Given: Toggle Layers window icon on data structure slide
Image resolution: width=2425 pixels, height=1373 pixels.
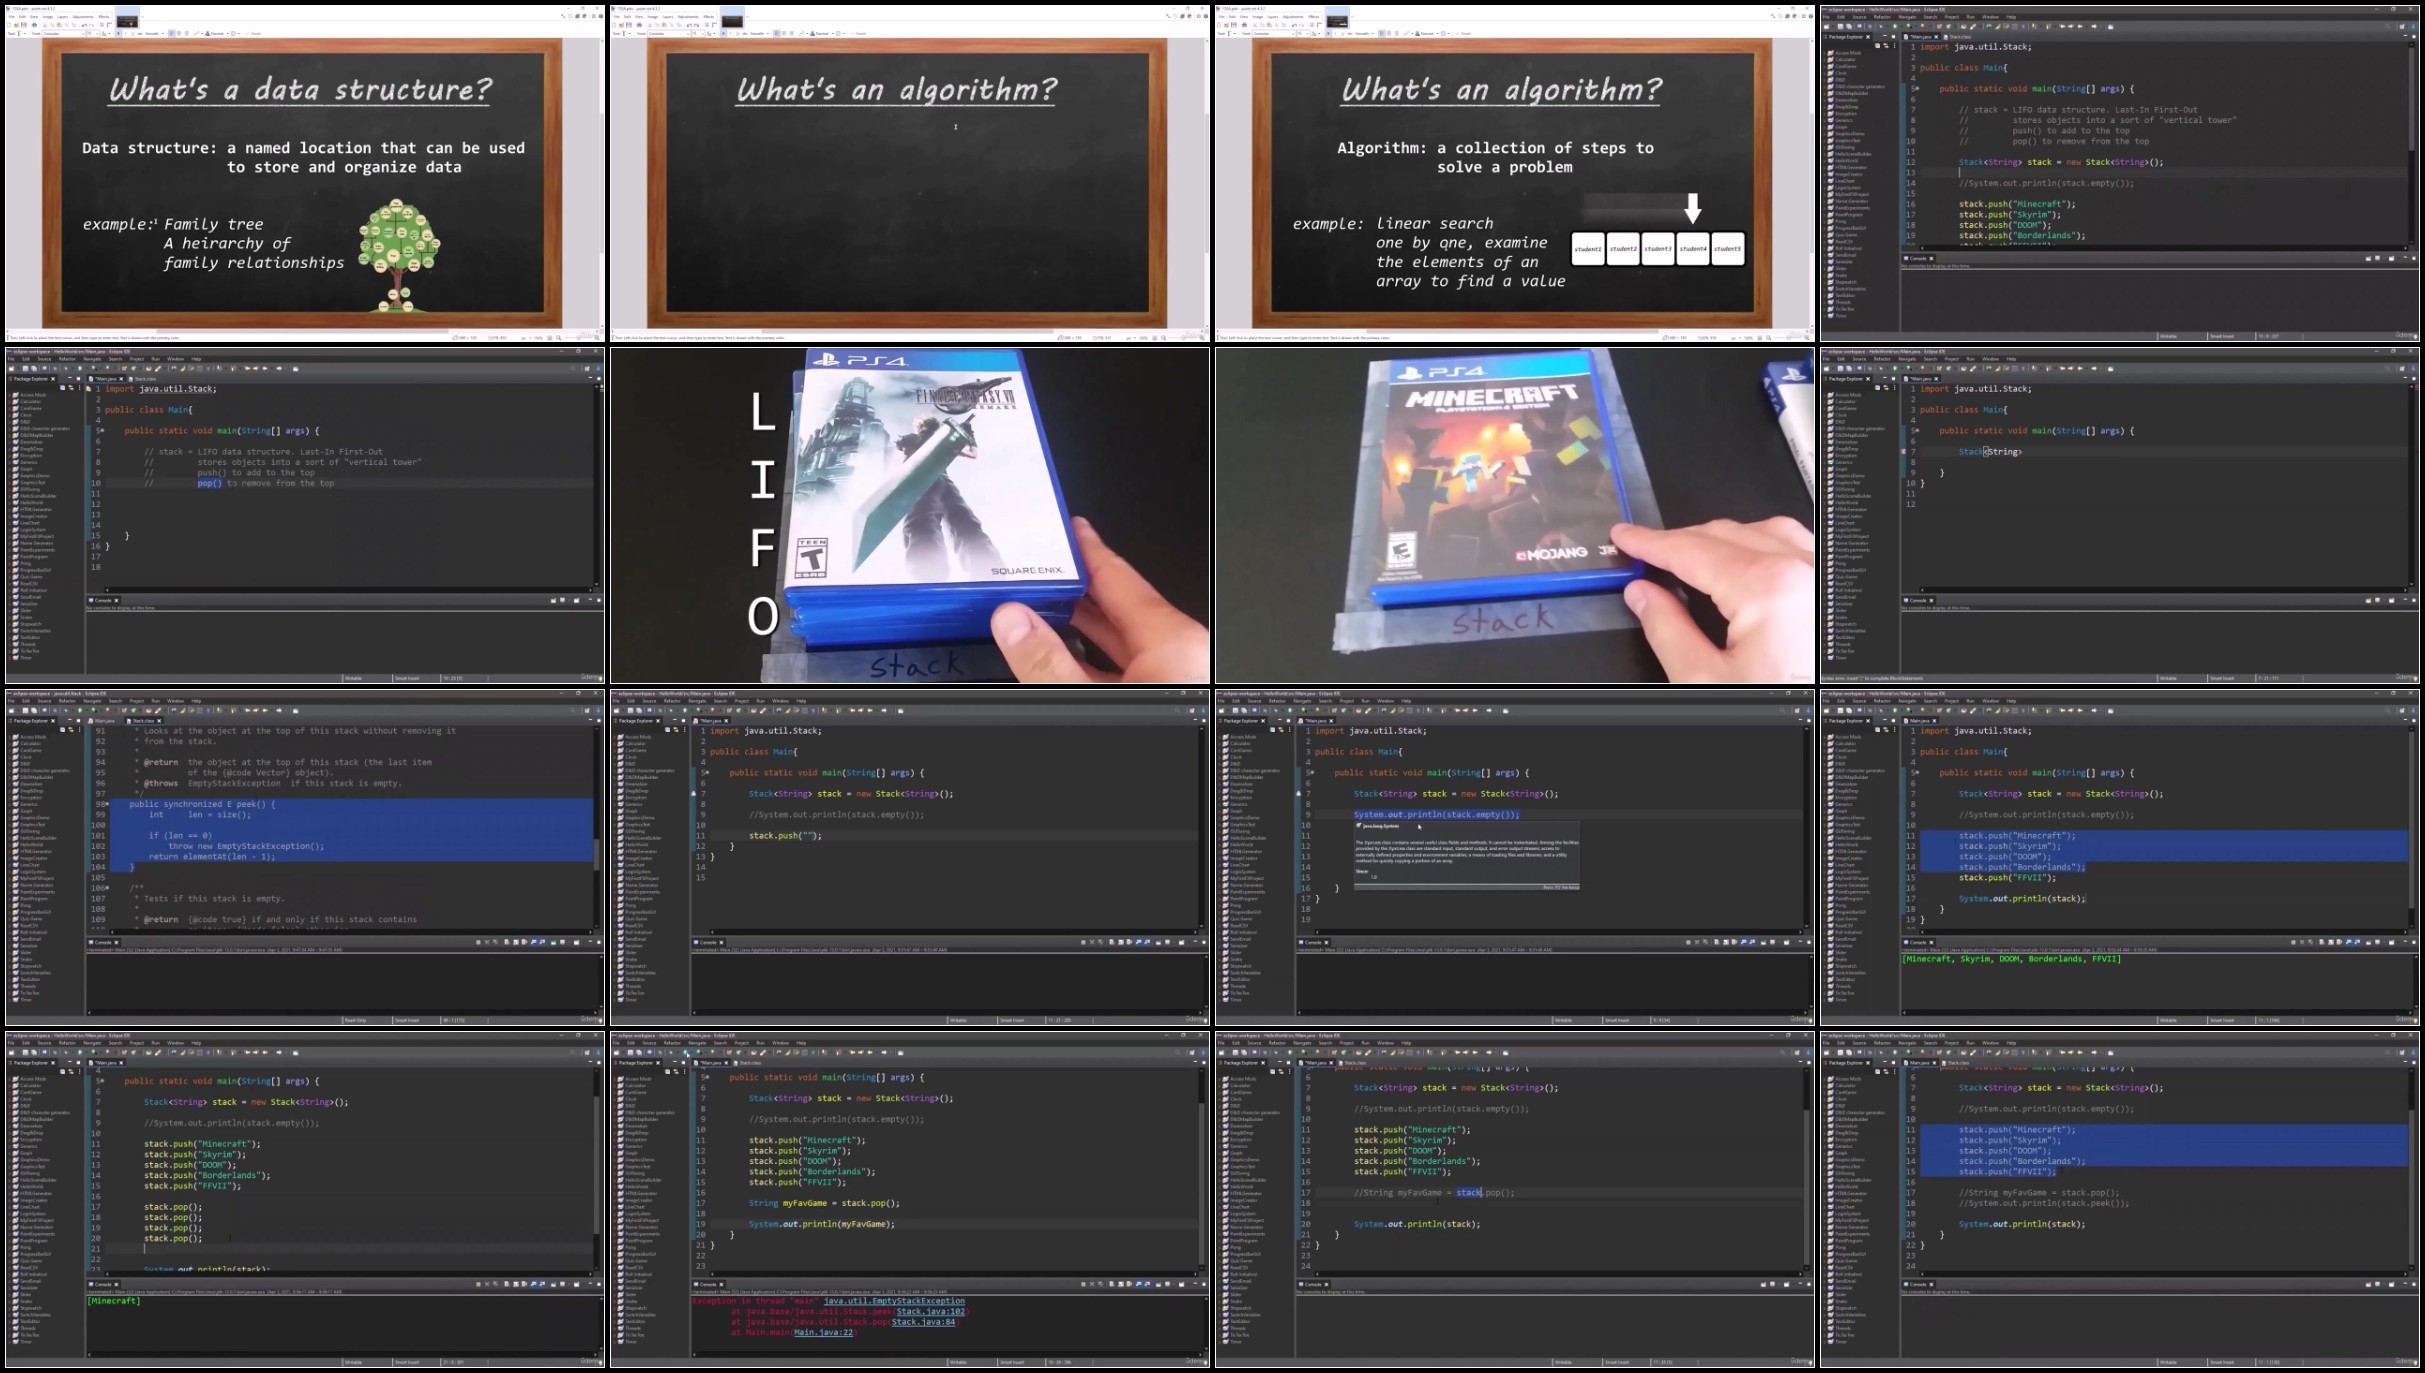Looking at the screenshot, I should [577, 16].
